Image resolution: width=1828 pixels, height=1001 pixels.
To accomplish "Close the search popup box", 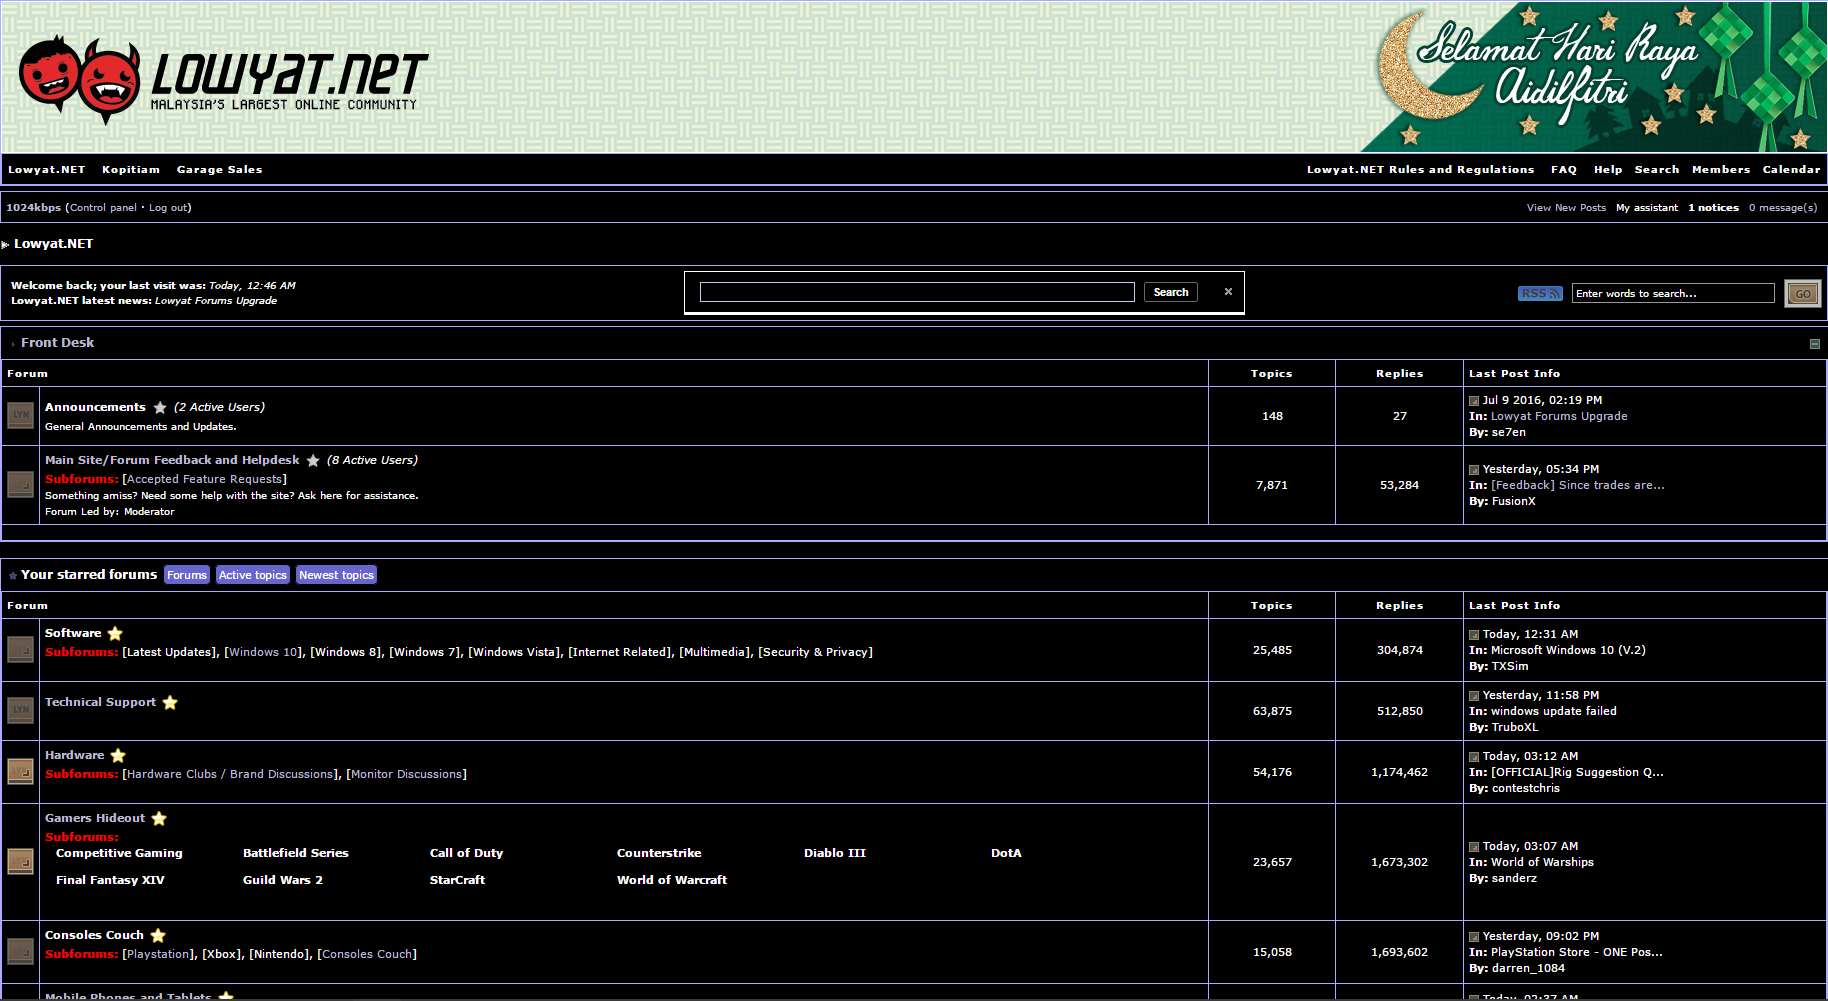I will point(1228,292).
